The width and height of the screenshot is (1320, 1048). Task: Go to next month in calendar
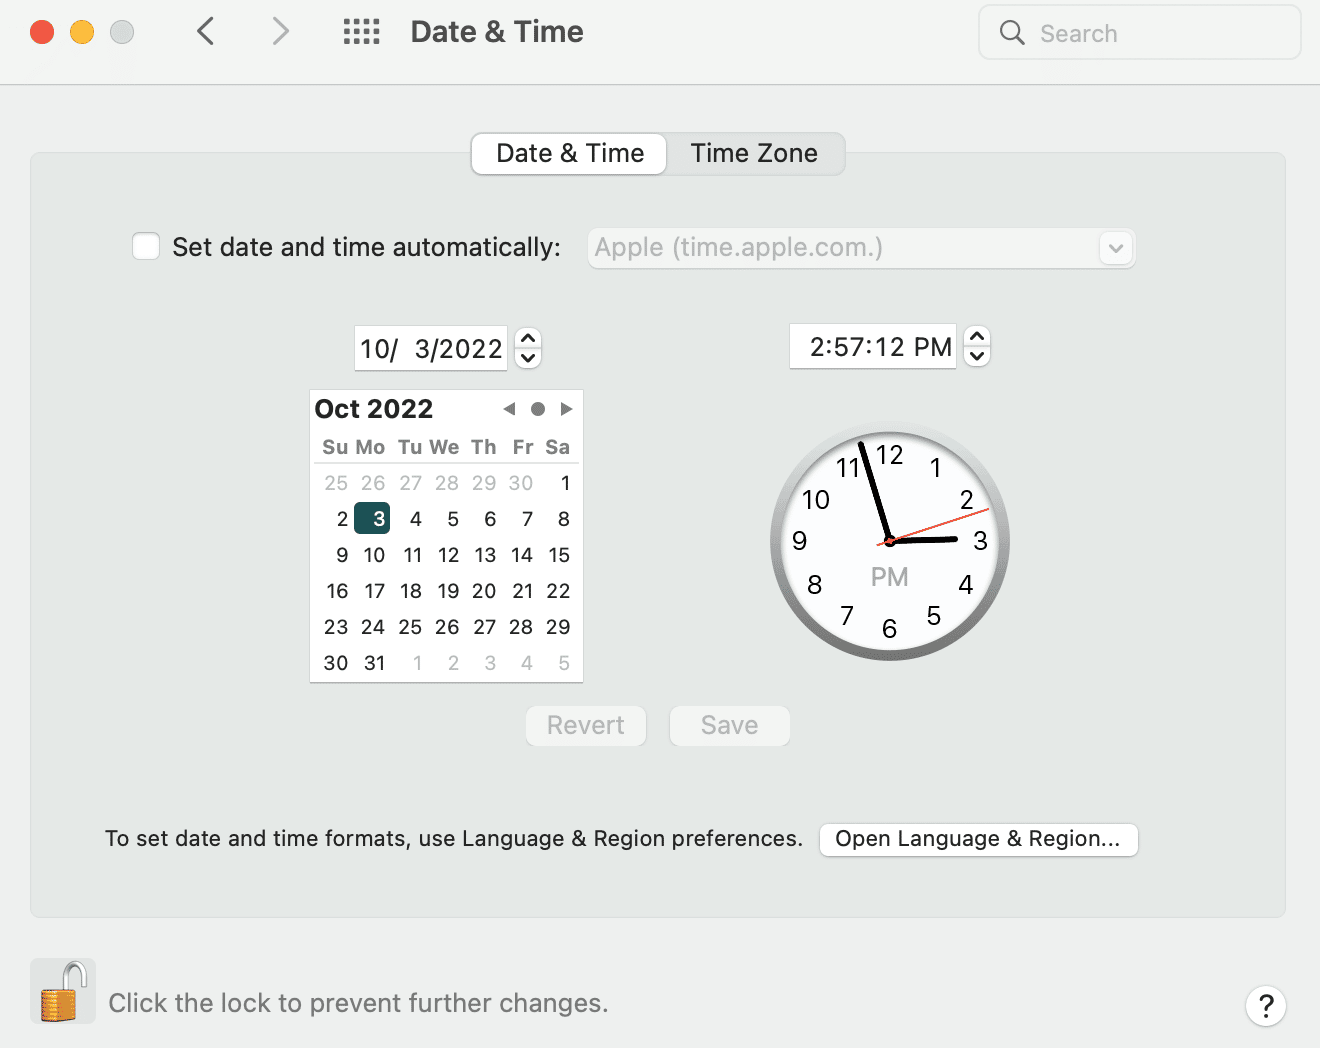click(x=567, y=409)
